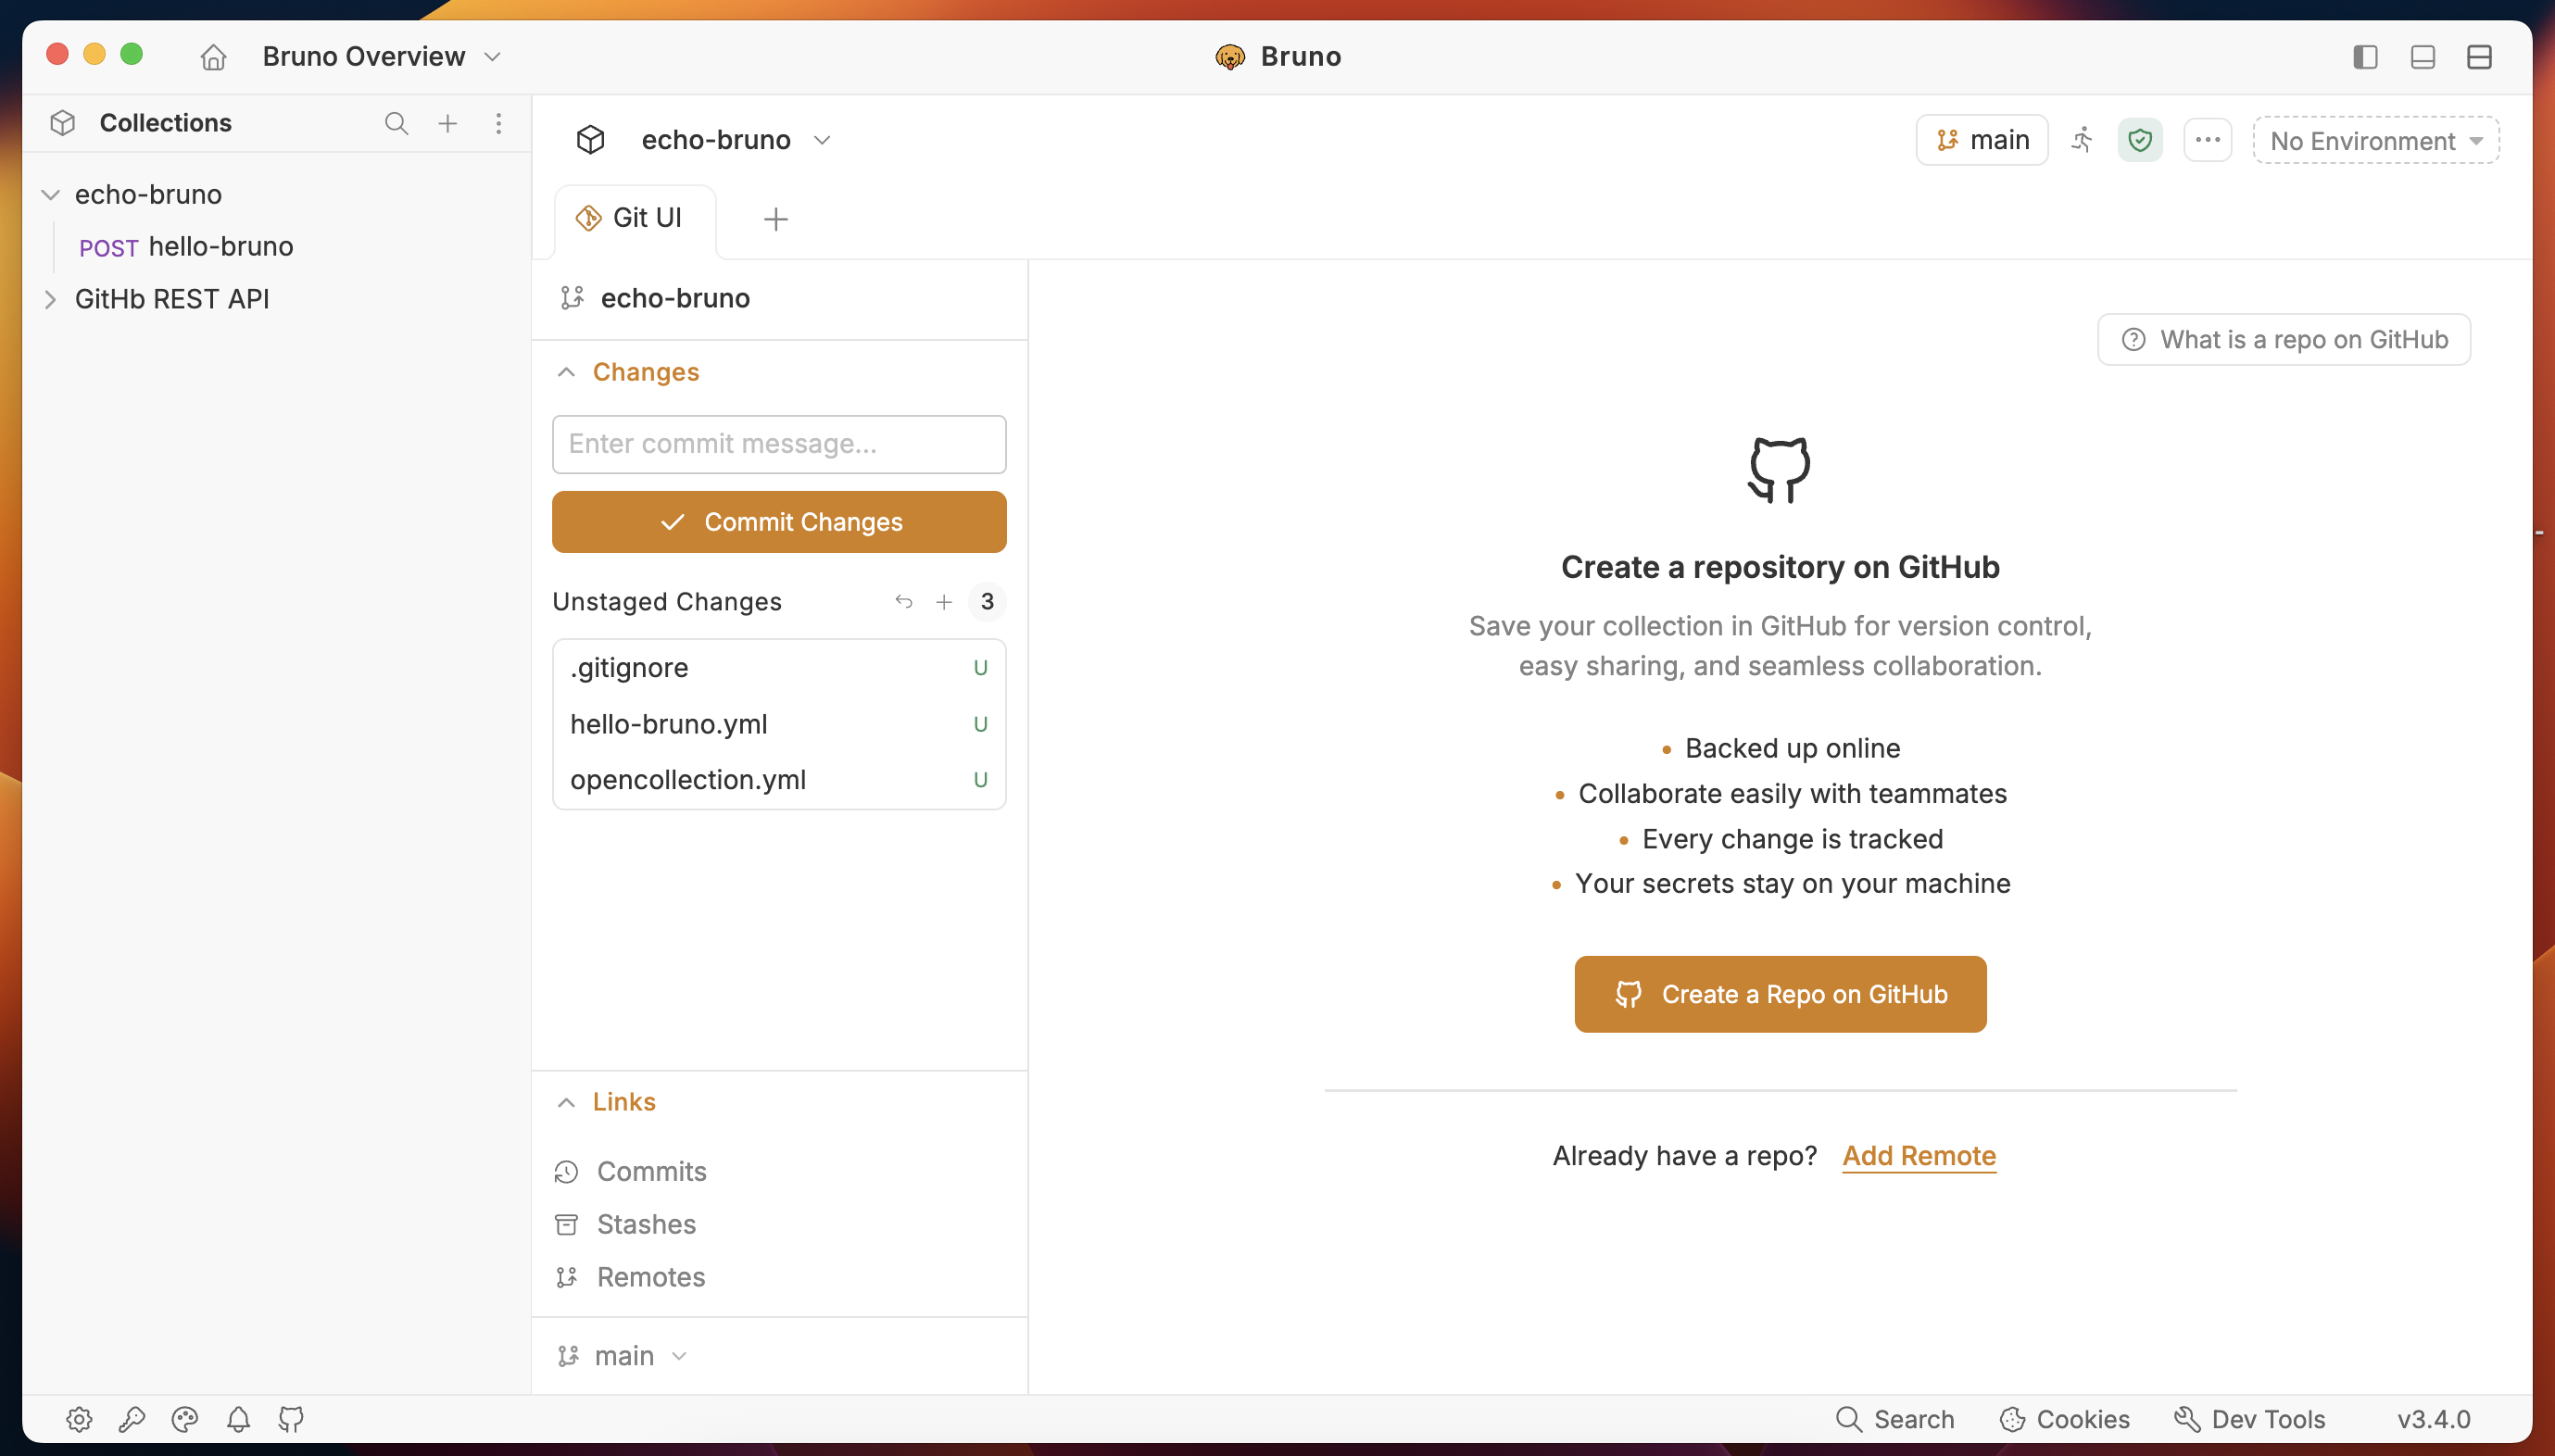Screen dimensions: 2555x1456
Task: Open the Stashes link
Action: [625, 1225]
